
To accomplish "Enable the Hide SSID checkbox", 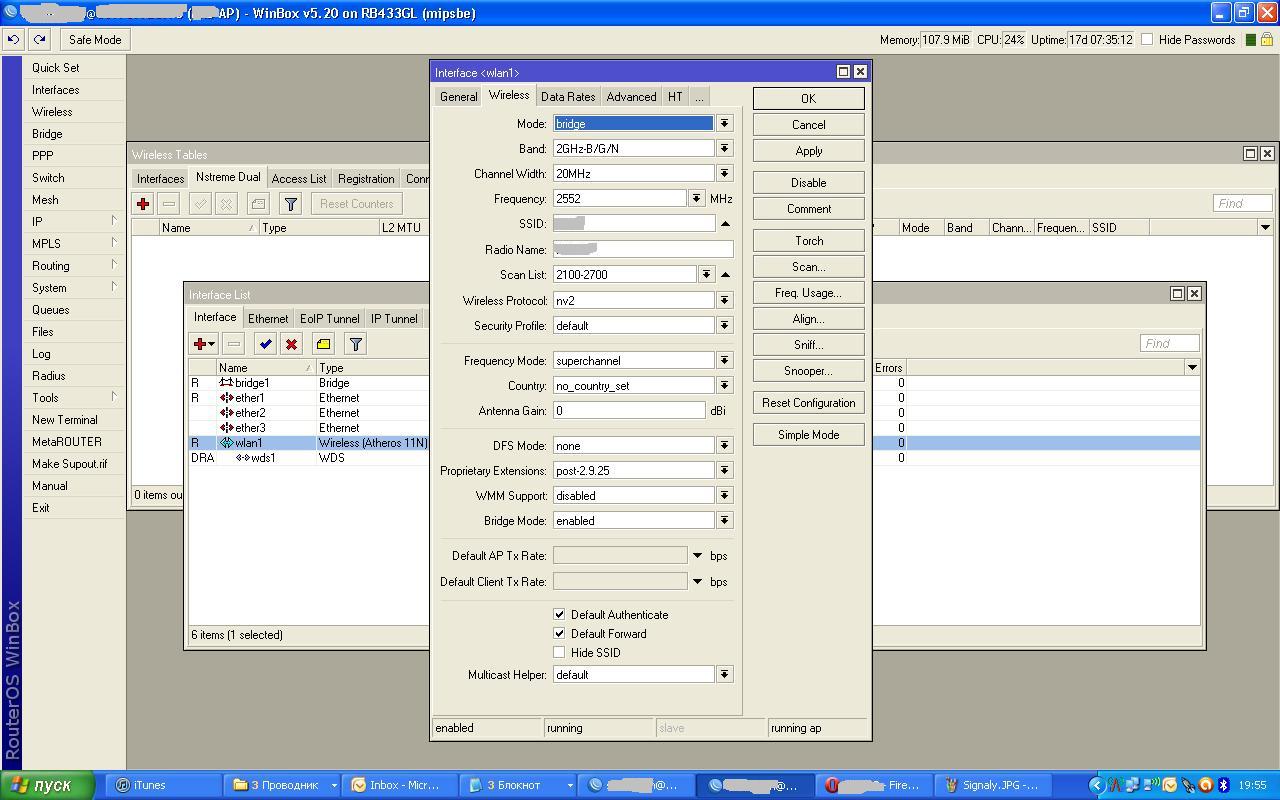I will 559,652.
